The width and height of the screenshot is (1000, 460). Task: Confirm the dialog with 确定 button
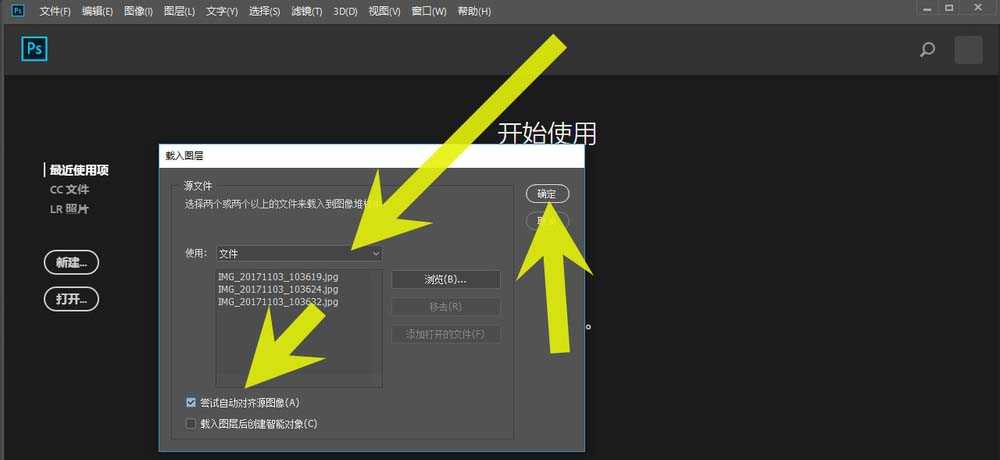(x=547, y=193)
